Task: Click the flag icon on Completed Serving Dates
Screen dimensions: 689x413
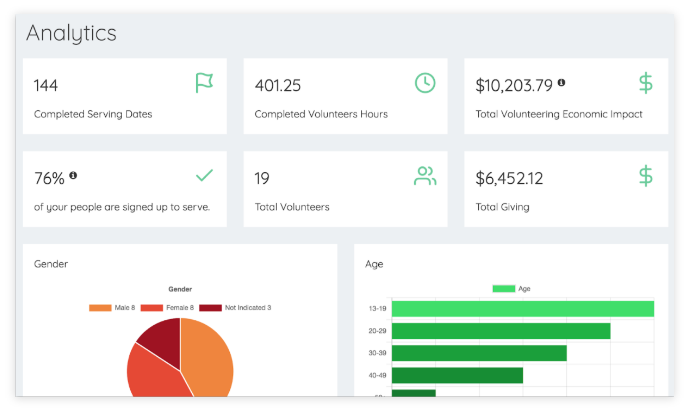Action: pyautogui.click(x=204, y=83)
